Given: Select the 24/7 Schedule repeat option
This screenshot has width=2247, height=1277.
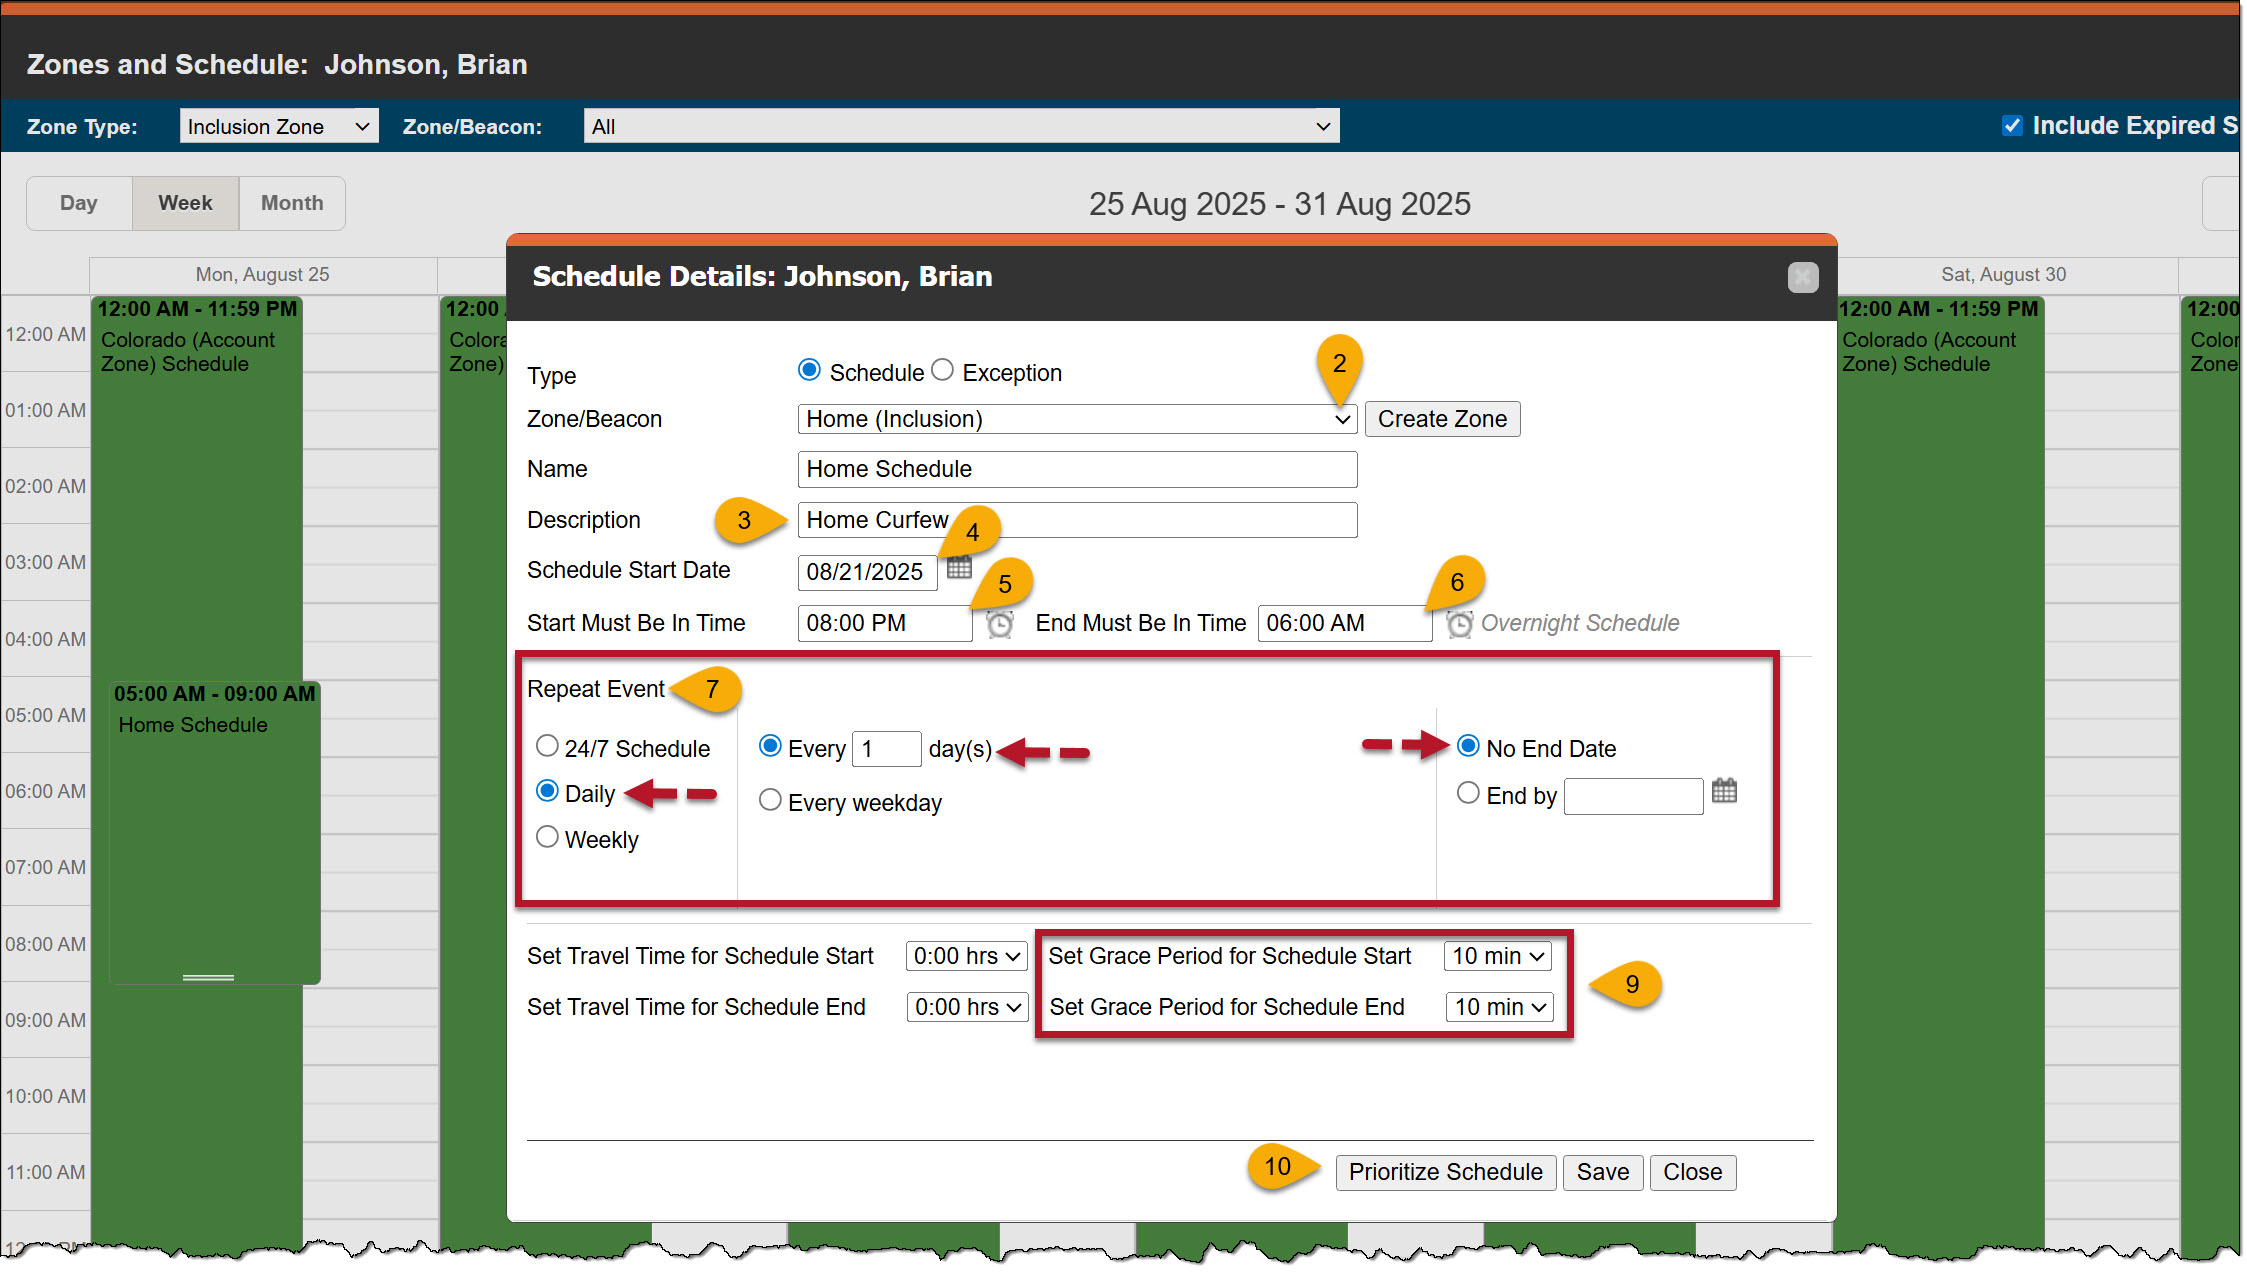Looking at the screenshot, I should tap(547, 746).
